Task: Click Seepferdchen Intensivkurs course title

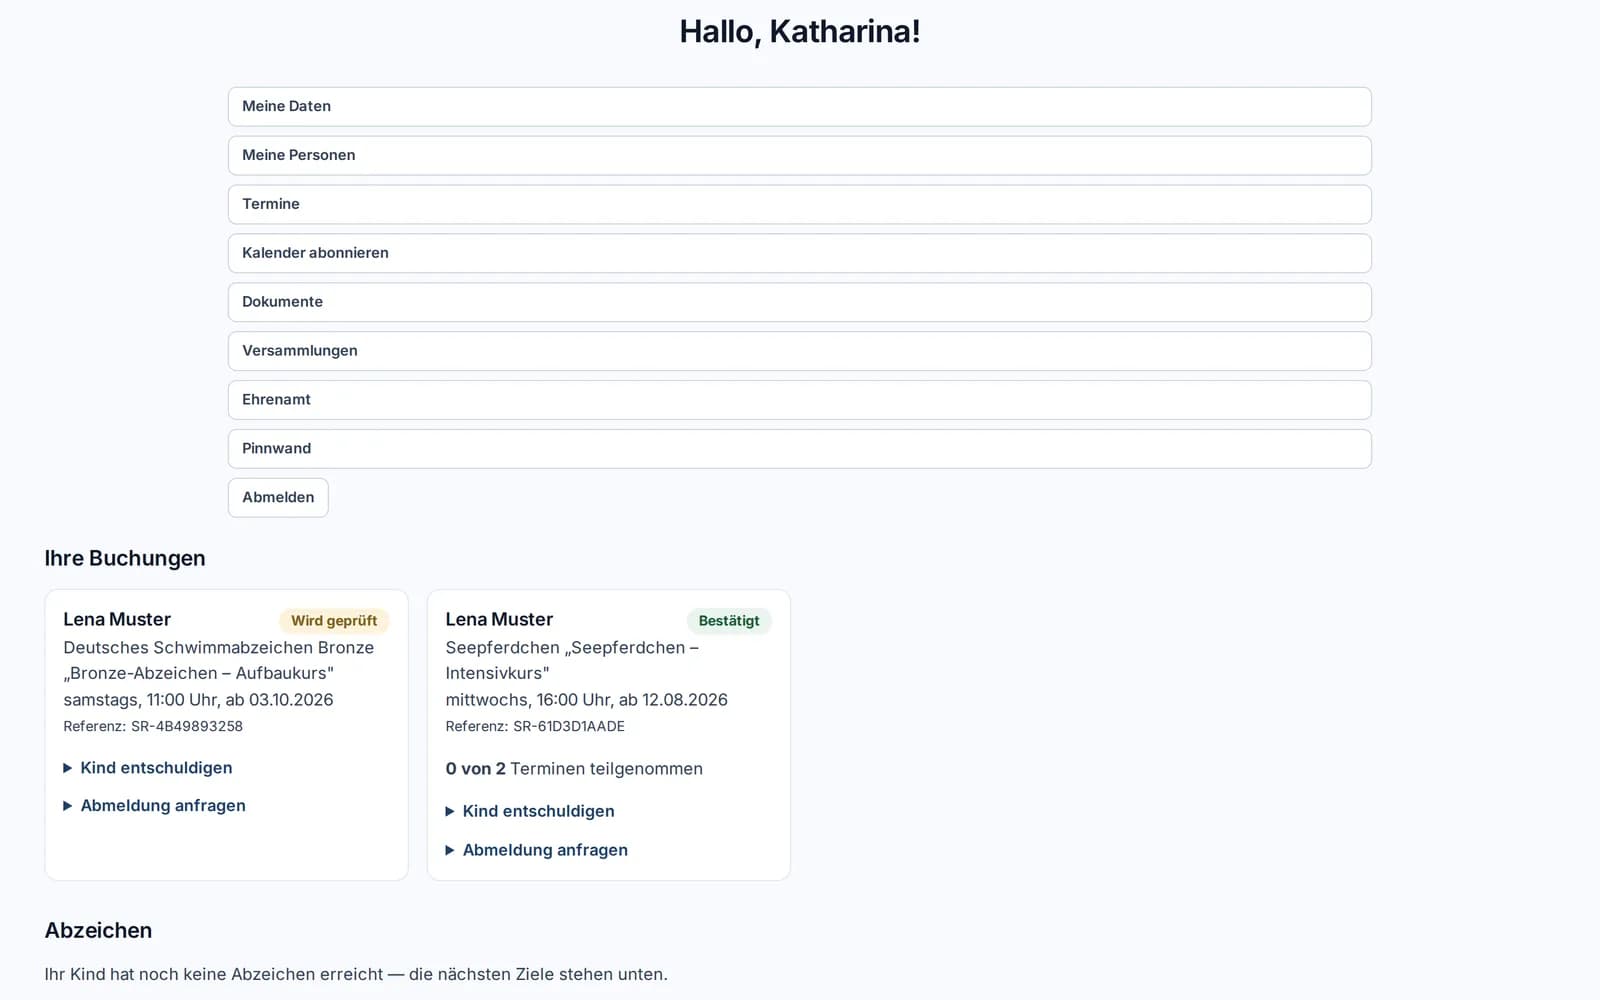Action: click(572, 661)
